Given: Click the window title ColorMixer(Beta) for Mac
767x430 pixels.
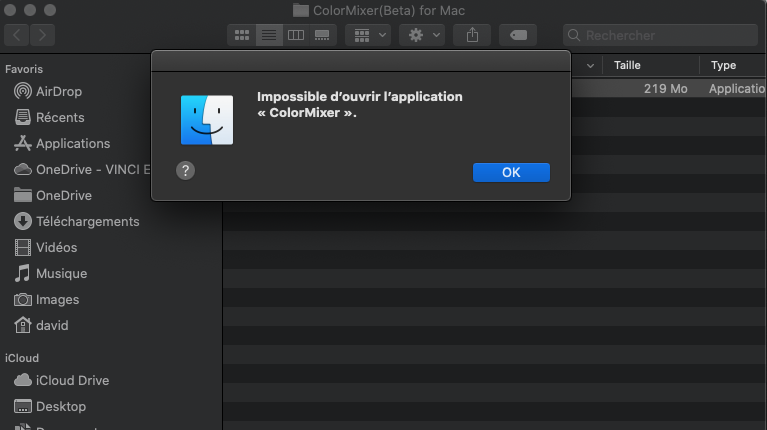Looking at the screenshot, I should (x=389, y=10).
